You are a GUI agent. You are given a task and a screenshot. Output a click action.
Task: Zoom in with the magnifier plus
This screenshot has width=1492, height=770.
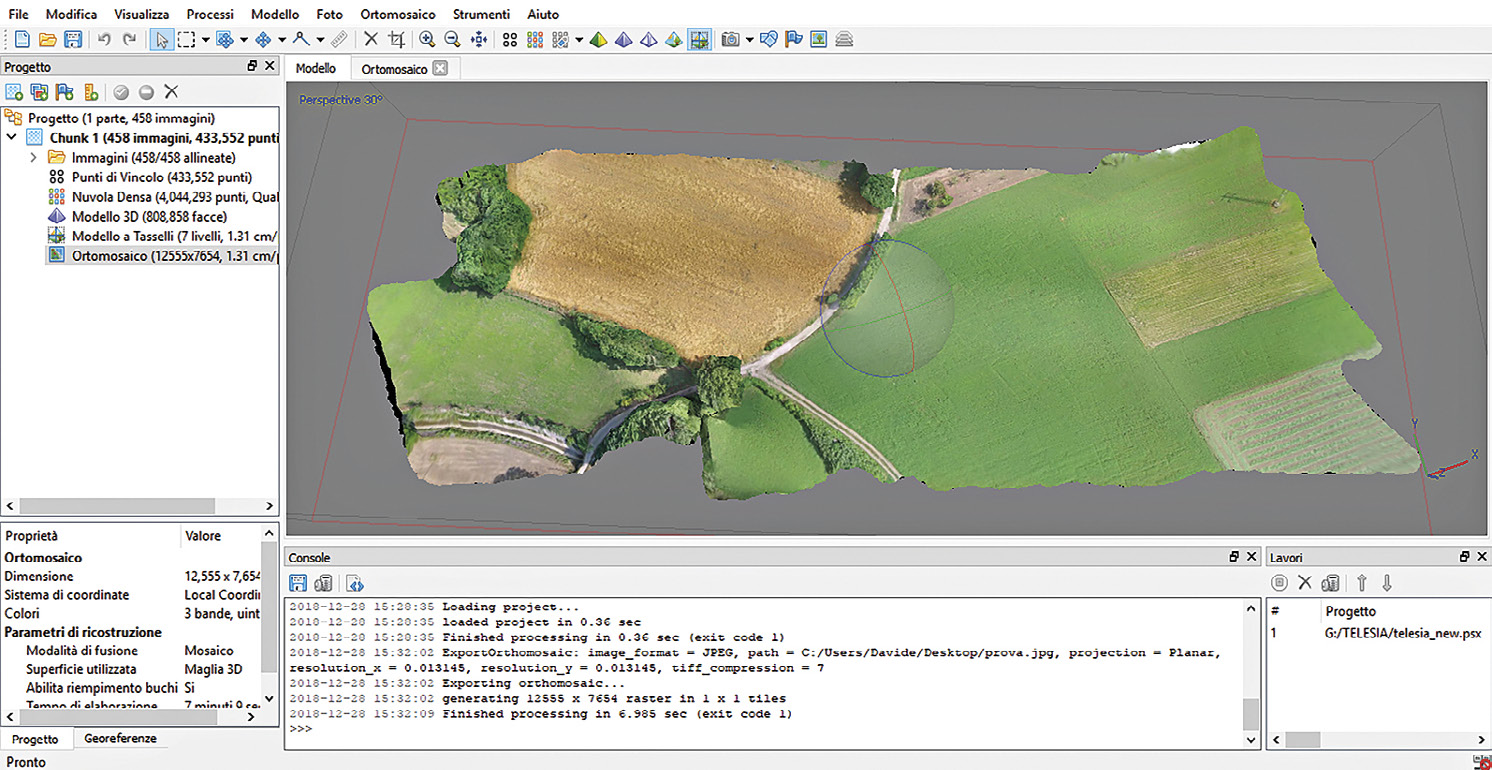(427, 40)
